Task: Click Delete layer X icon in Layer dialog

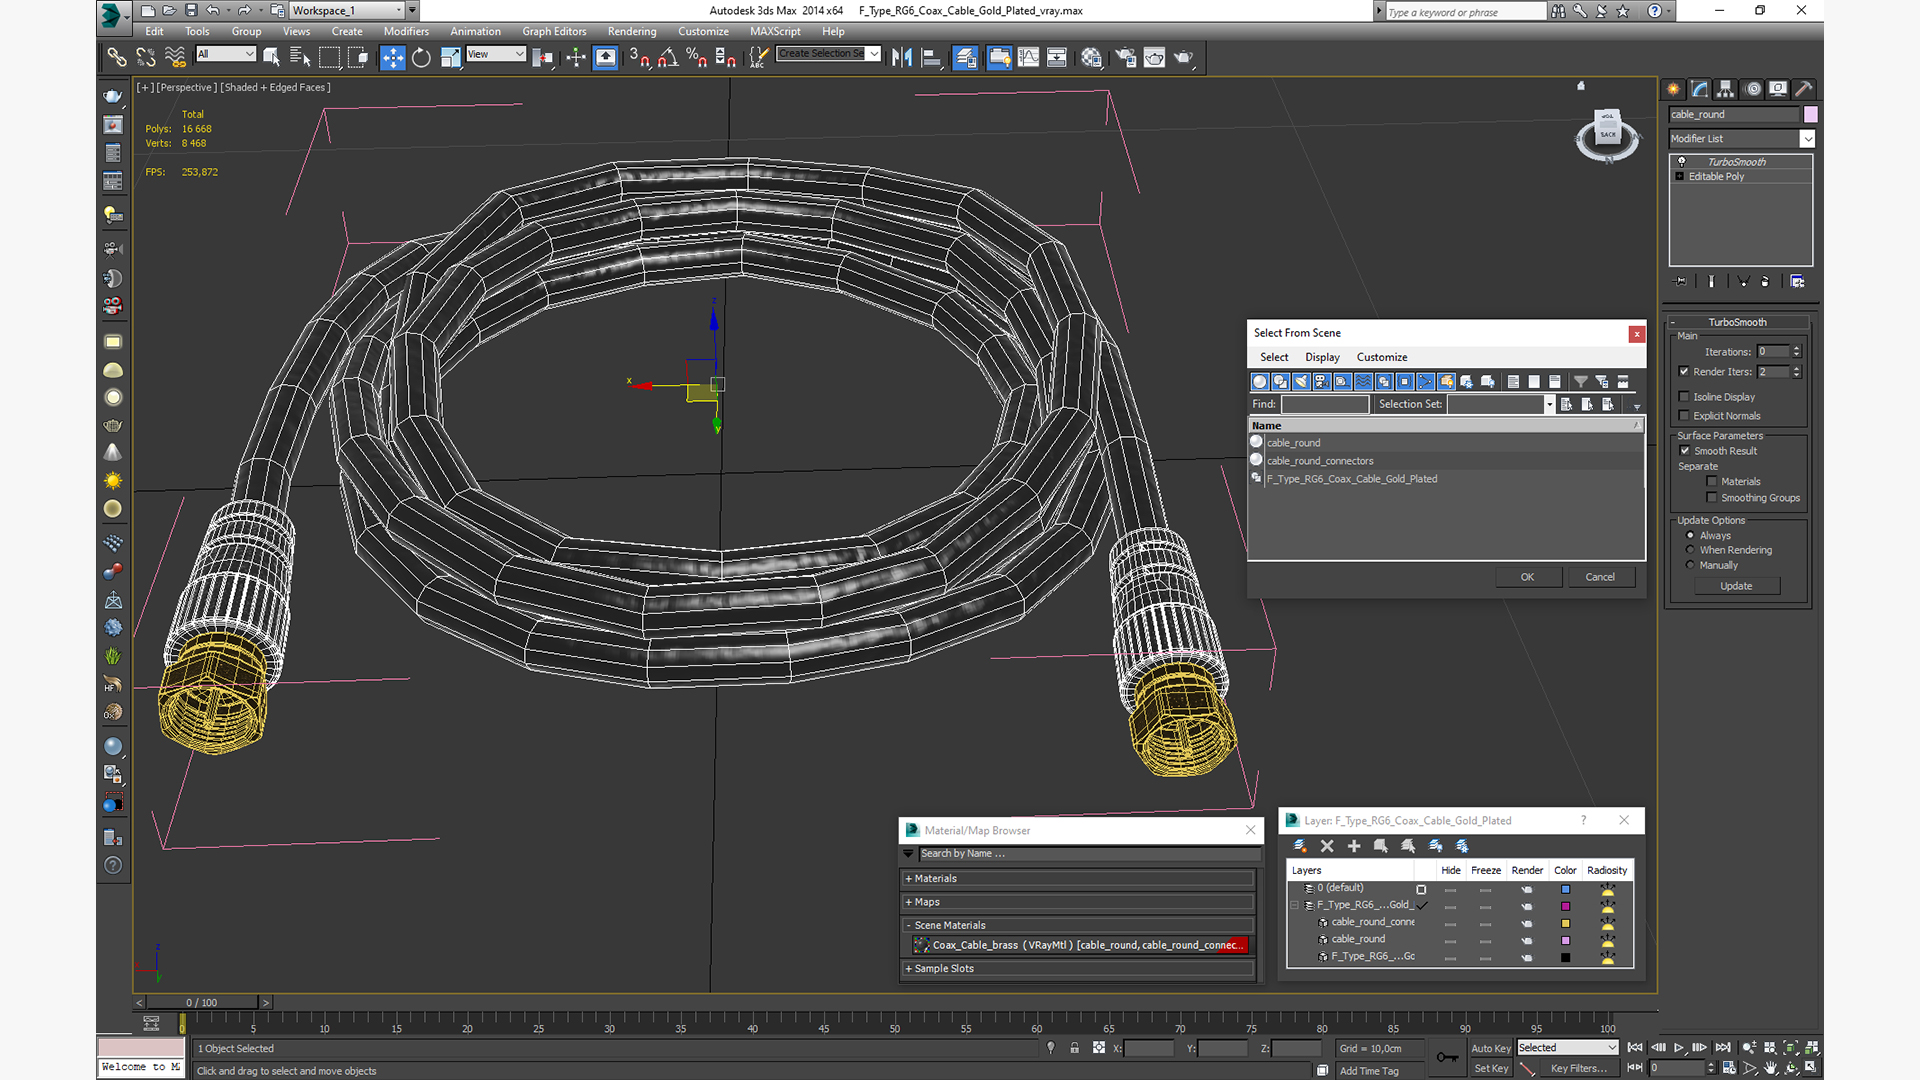Action: point(1327,846)
